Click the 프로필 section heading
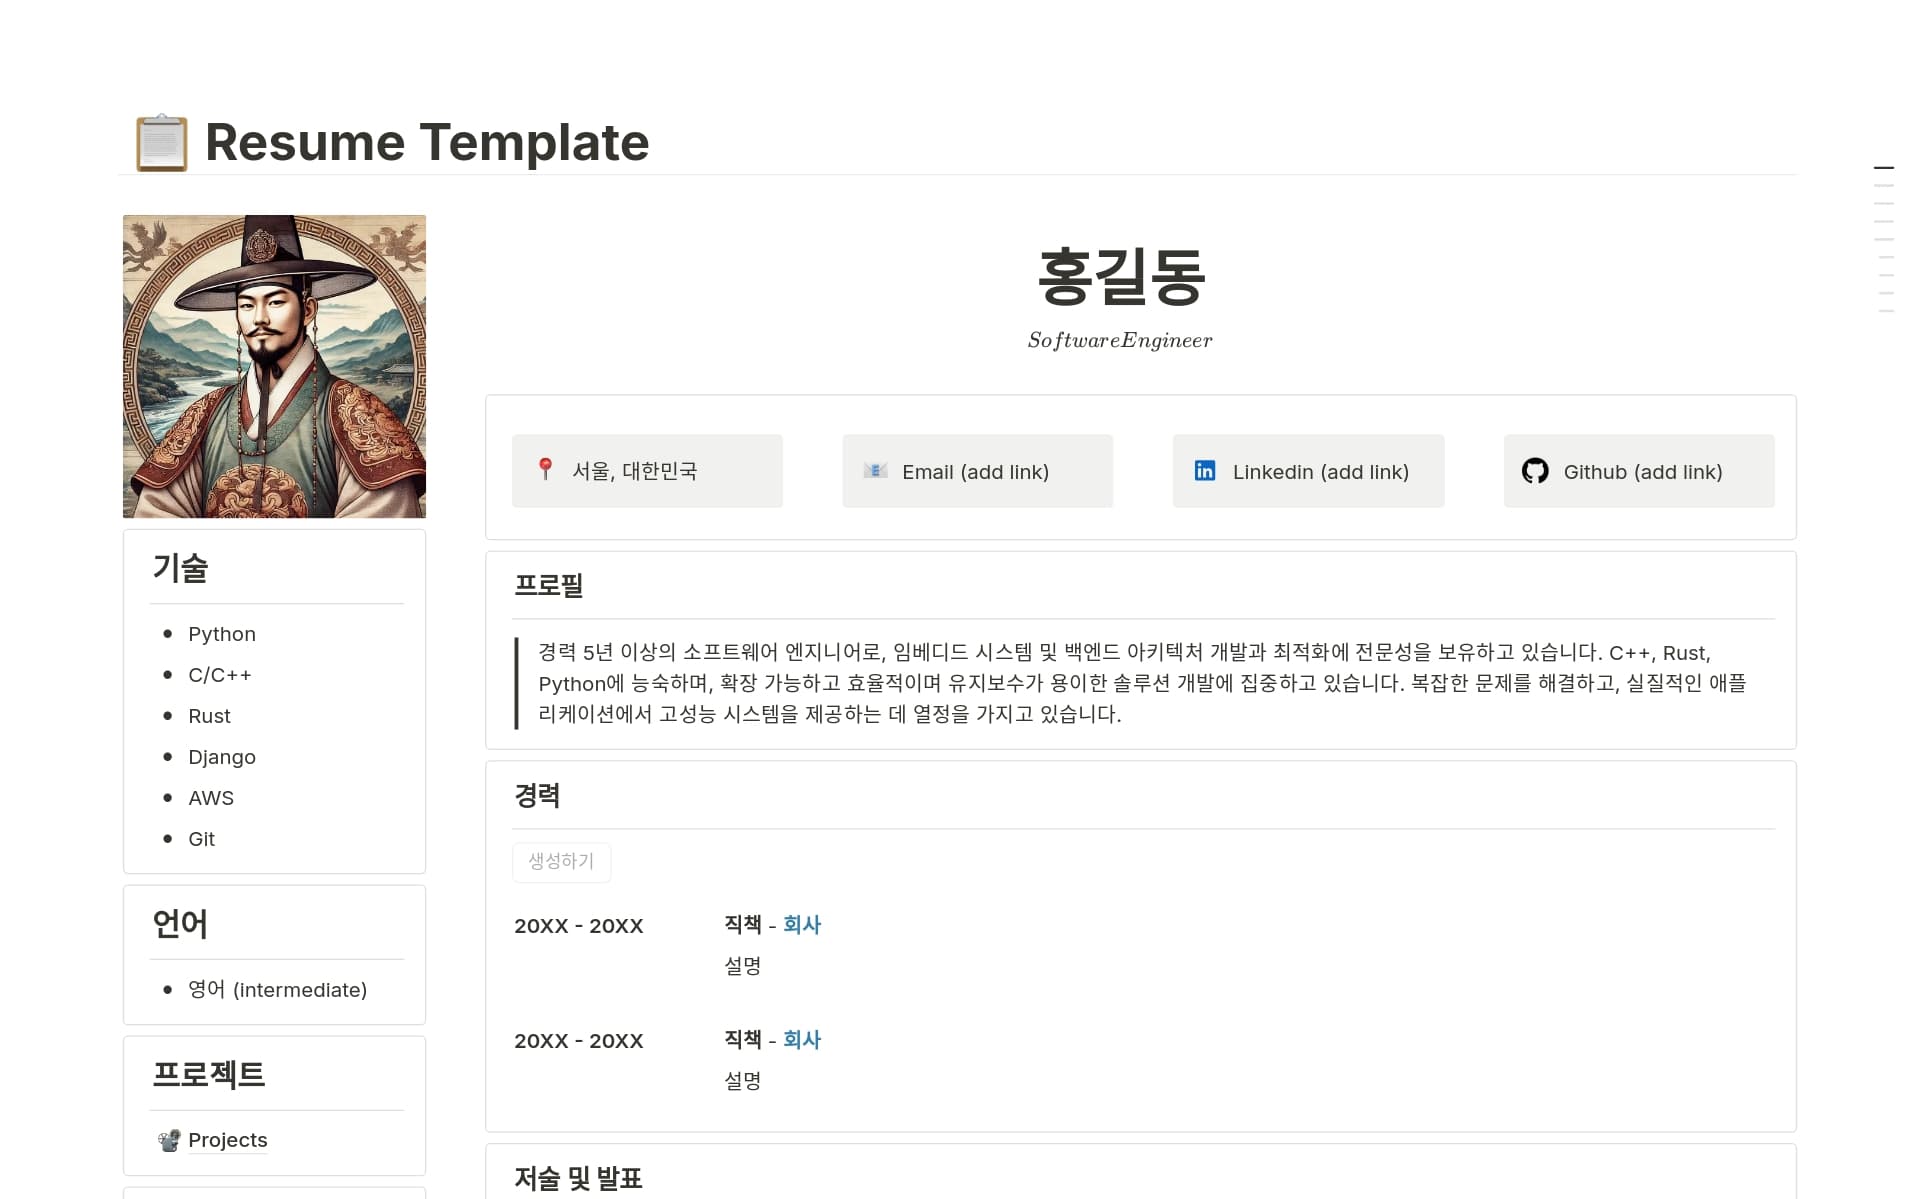 click(x=548, y=585)
